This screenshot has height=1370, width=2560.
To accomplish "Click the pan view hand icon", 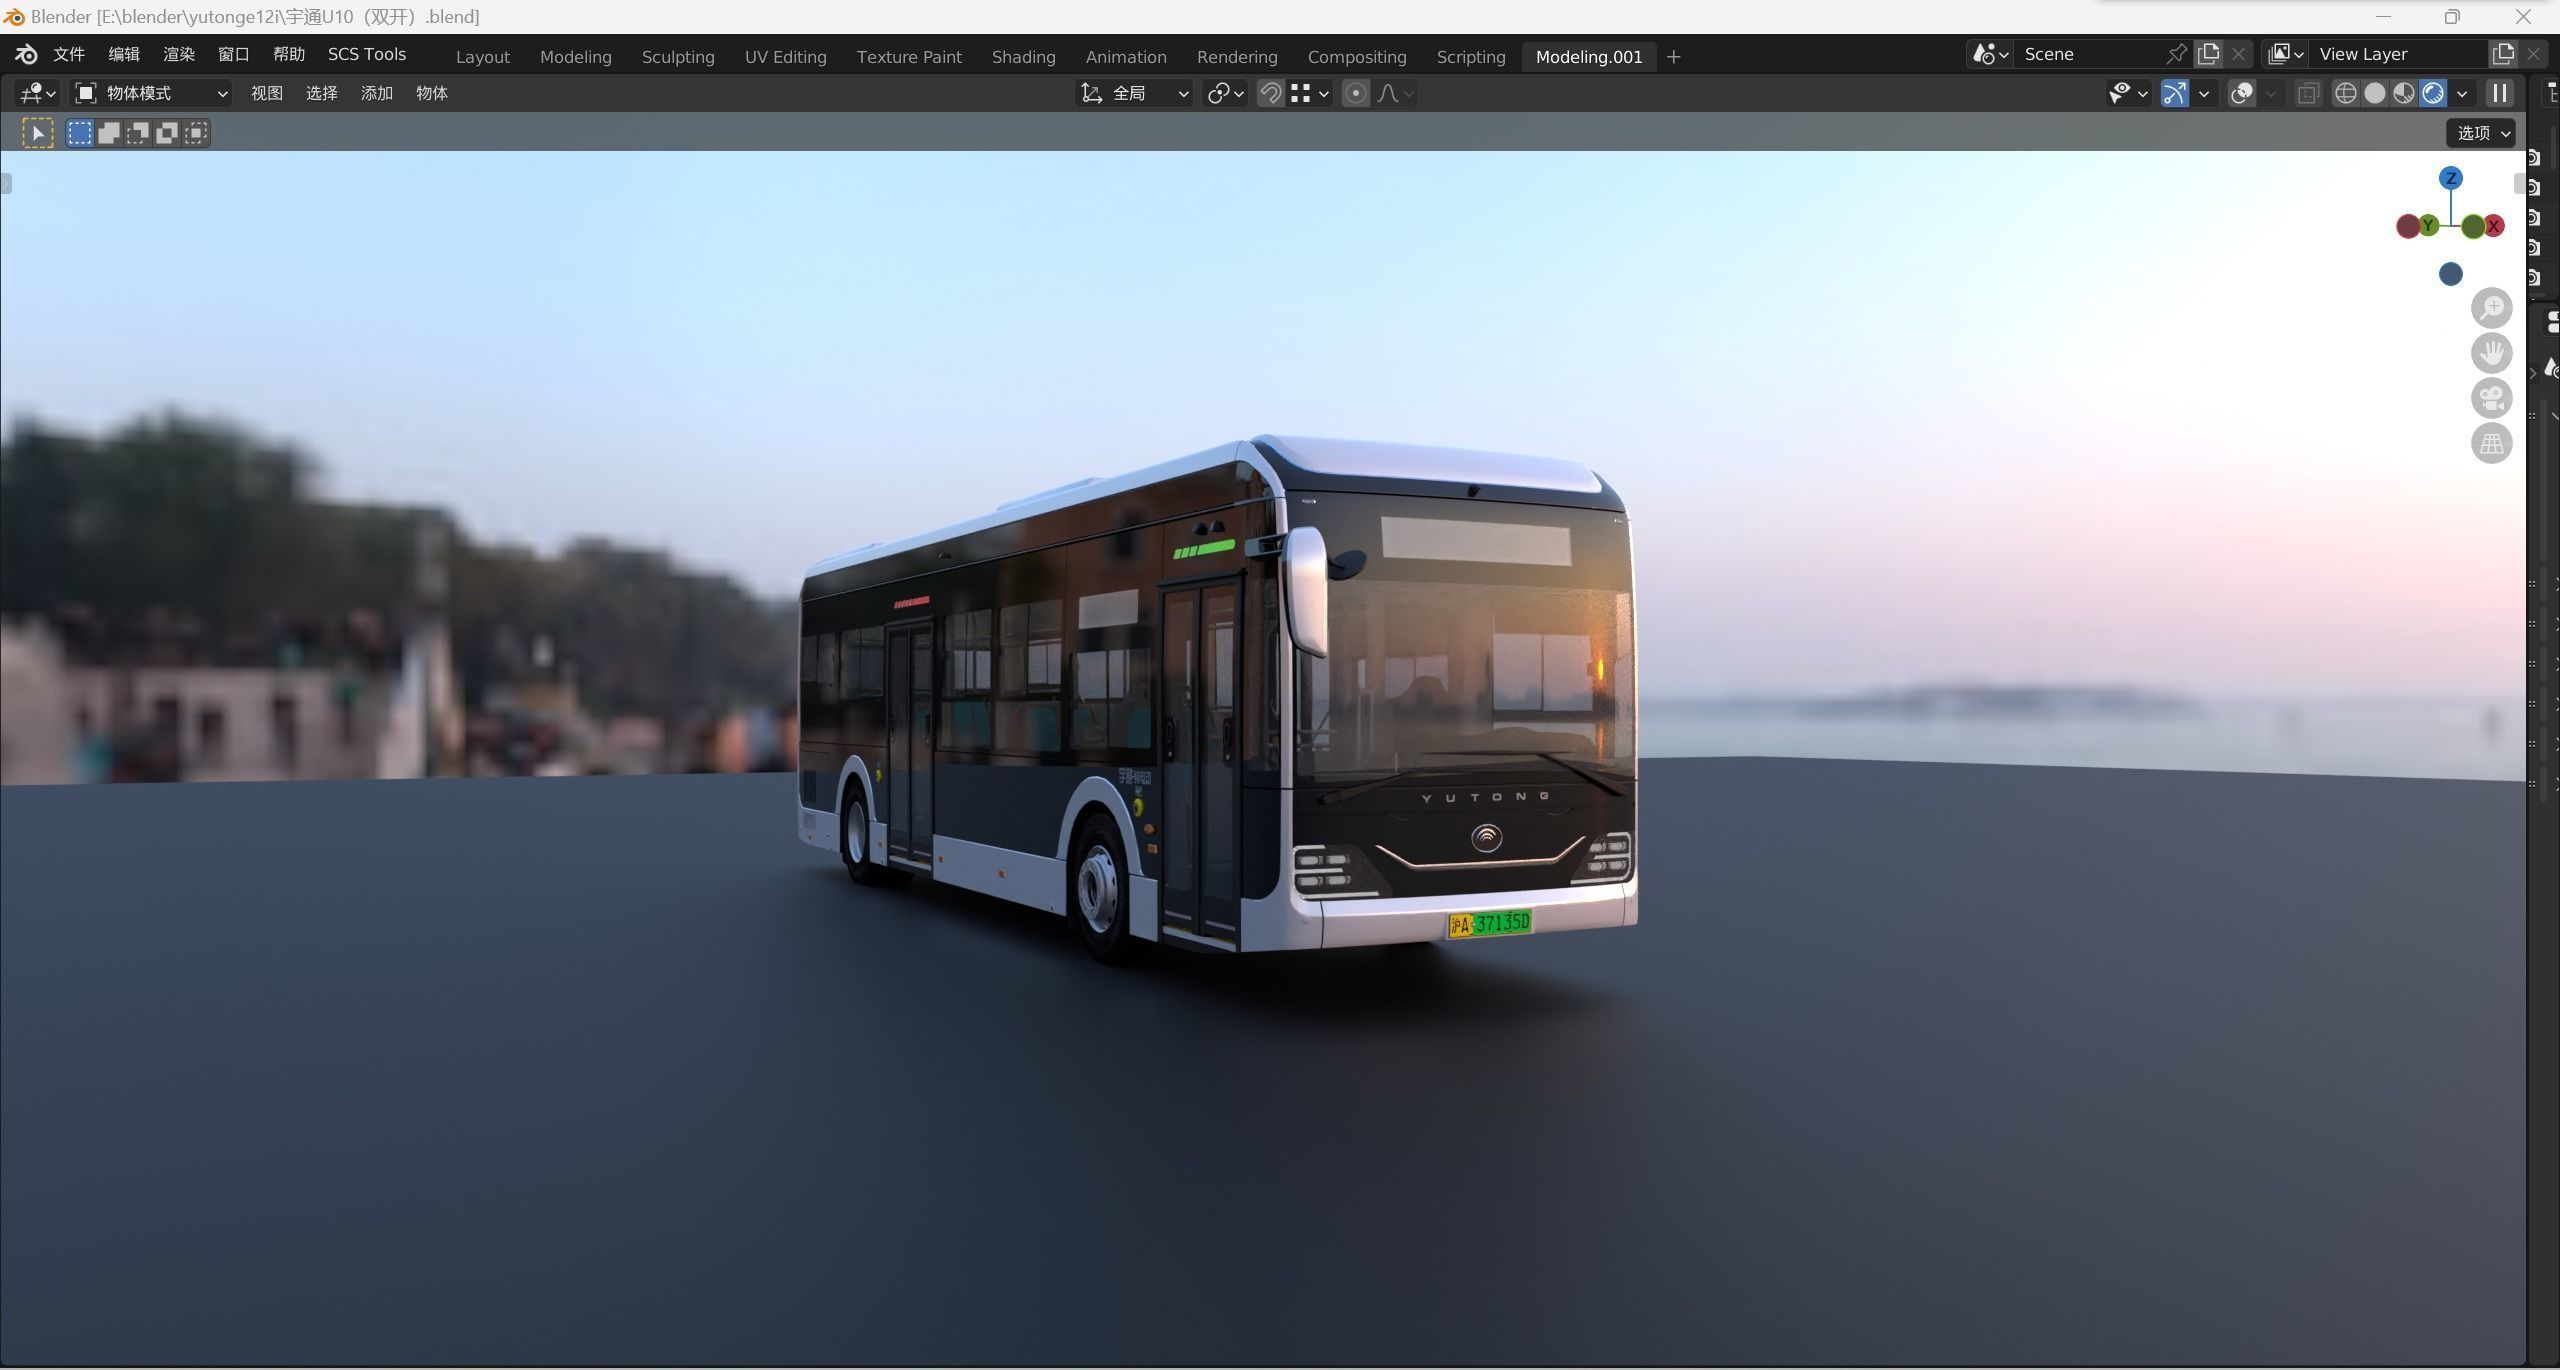I will (2491, 353).
